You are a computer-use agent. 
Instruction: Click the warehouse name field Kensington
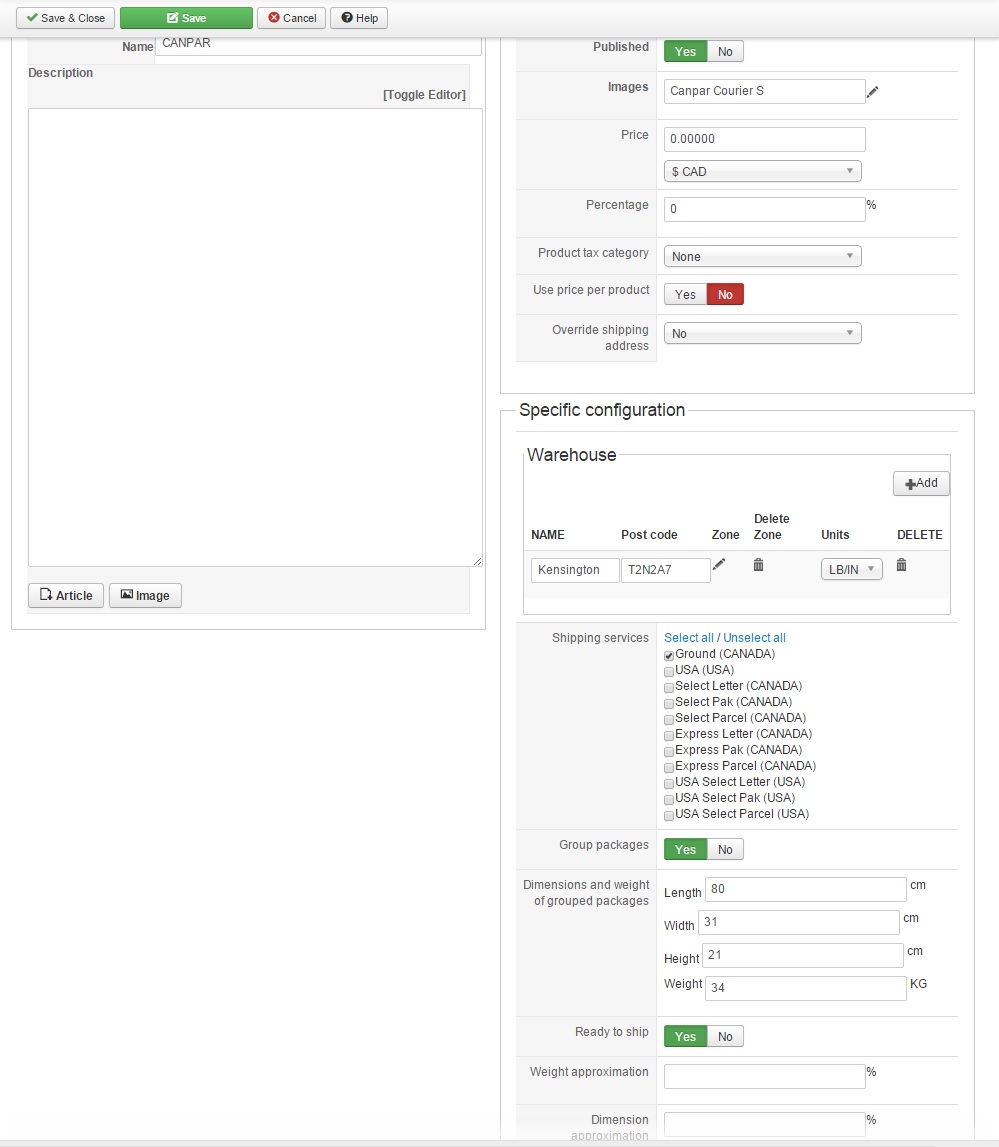click(576, 570)
